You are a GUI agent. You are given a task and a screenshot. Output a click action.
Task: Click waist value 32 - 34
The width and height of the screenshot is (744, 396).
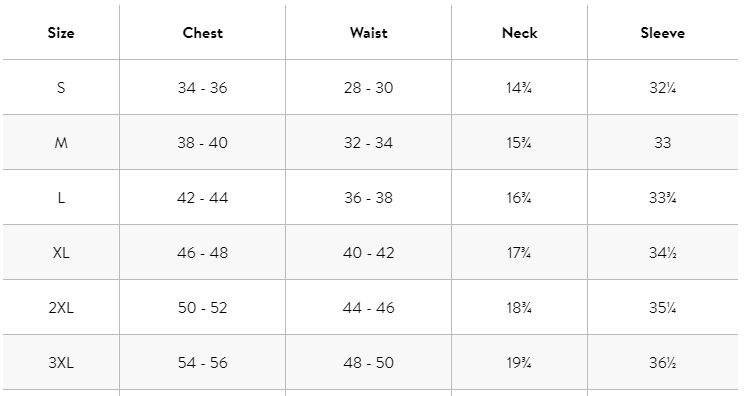point(369,143)
